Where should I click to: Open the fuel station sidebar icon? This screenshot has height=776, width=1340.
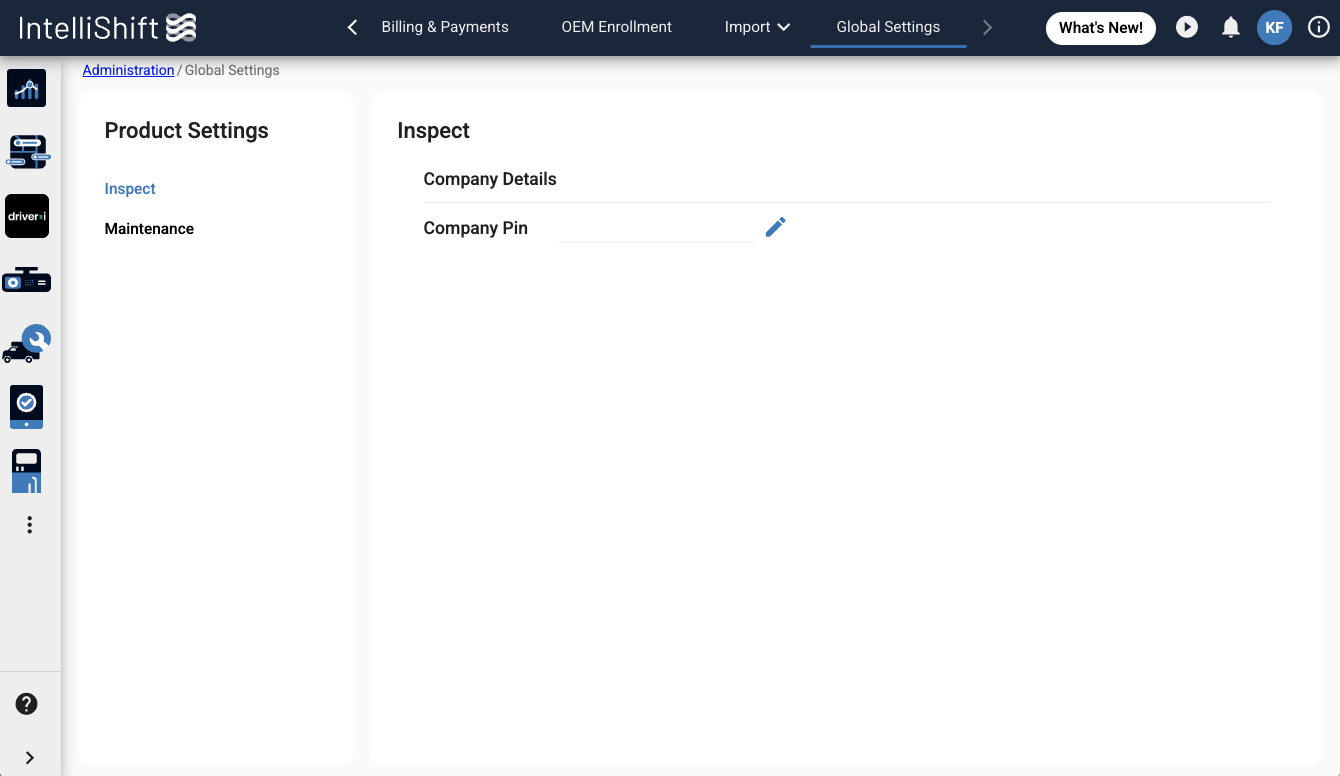coord(27,471)
